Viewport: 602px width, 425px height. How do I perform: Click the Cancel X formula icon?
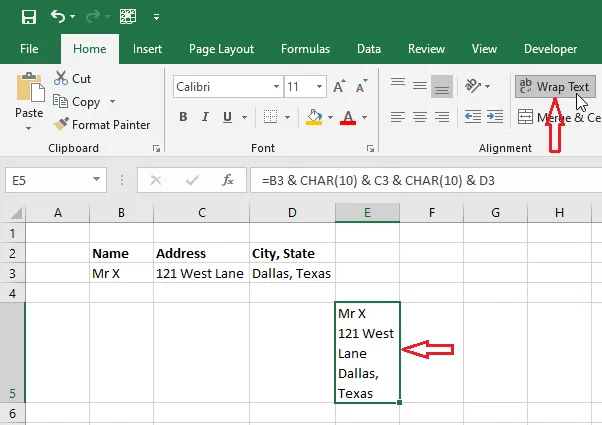tap(156, 180)
